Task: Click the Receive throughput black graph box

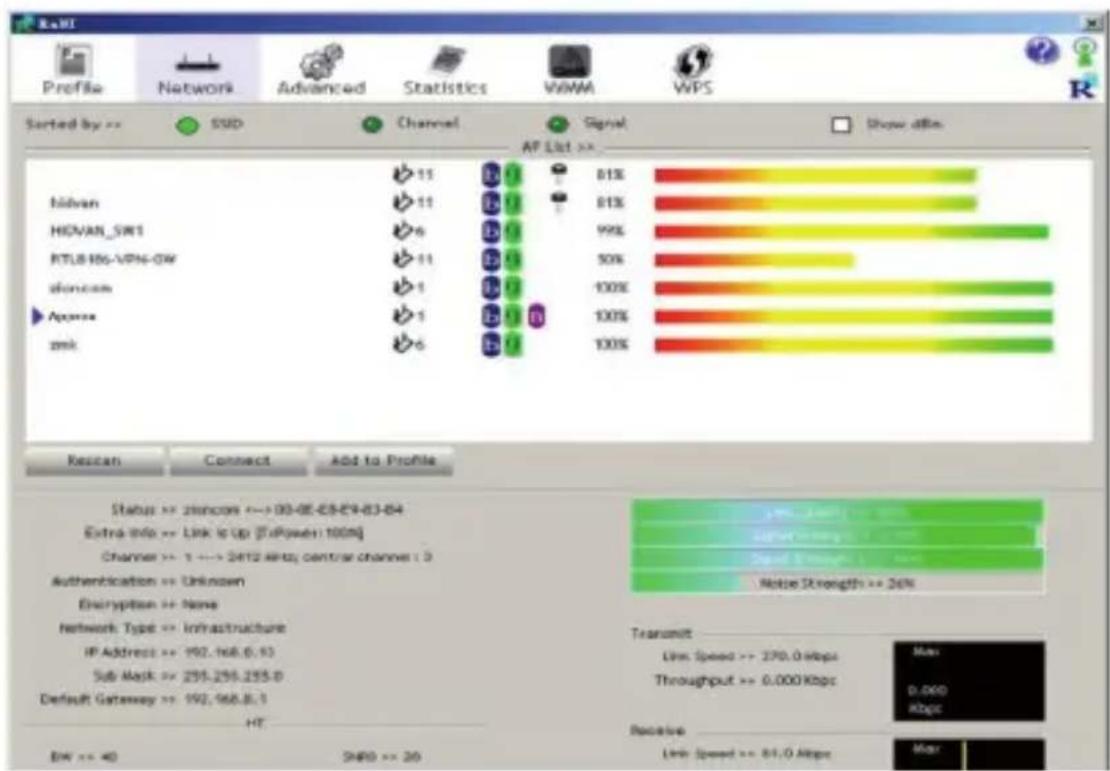Action: 969,754
